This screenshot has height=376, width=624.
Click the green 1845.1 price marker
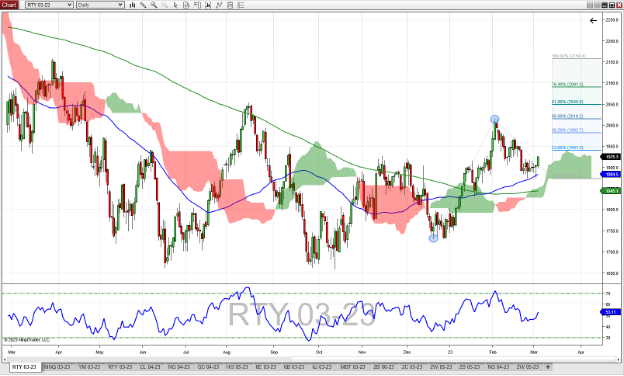[x=611, y=191]
